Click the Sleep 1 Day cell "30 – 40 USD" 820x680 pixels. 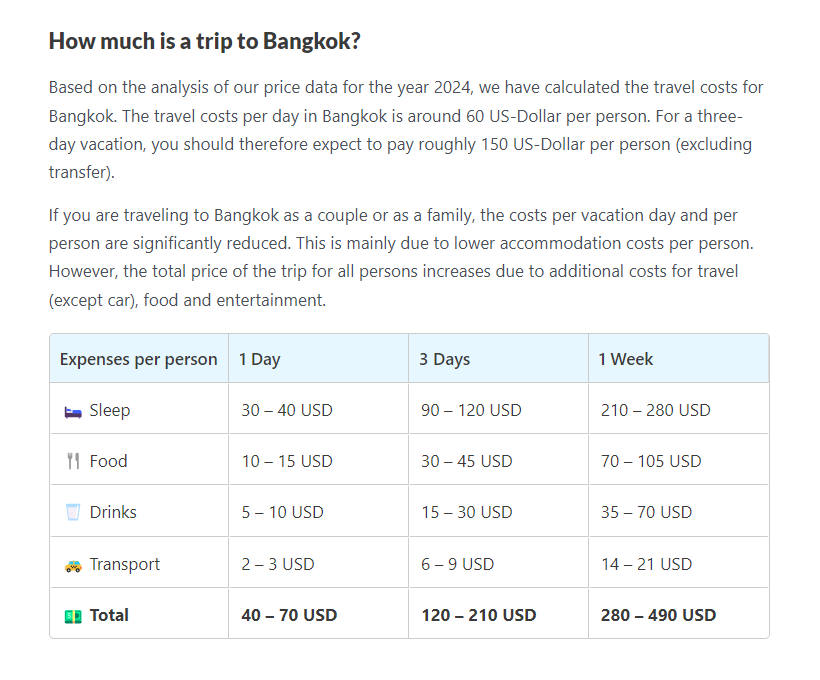pos(287,410)
